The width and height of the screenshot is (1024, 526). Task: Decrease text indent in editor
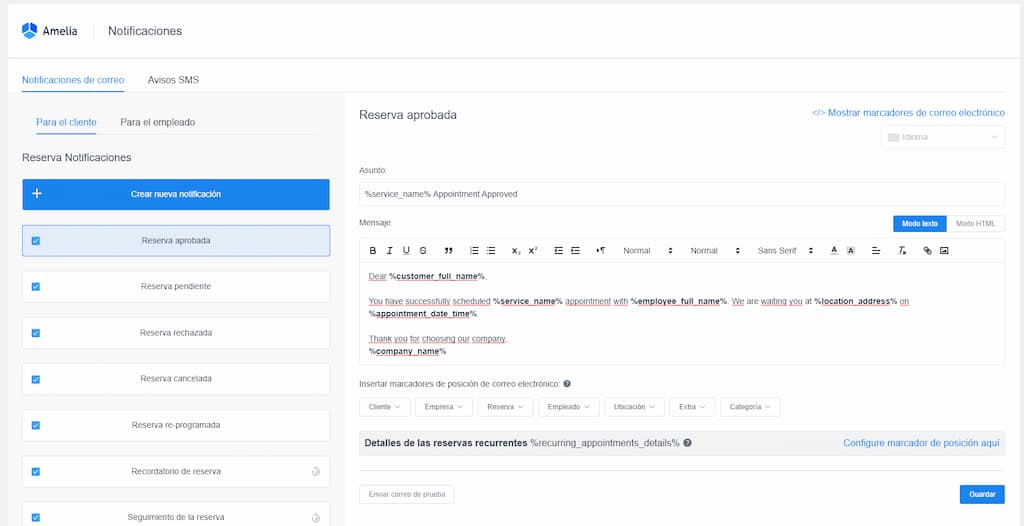click(558, 250)
